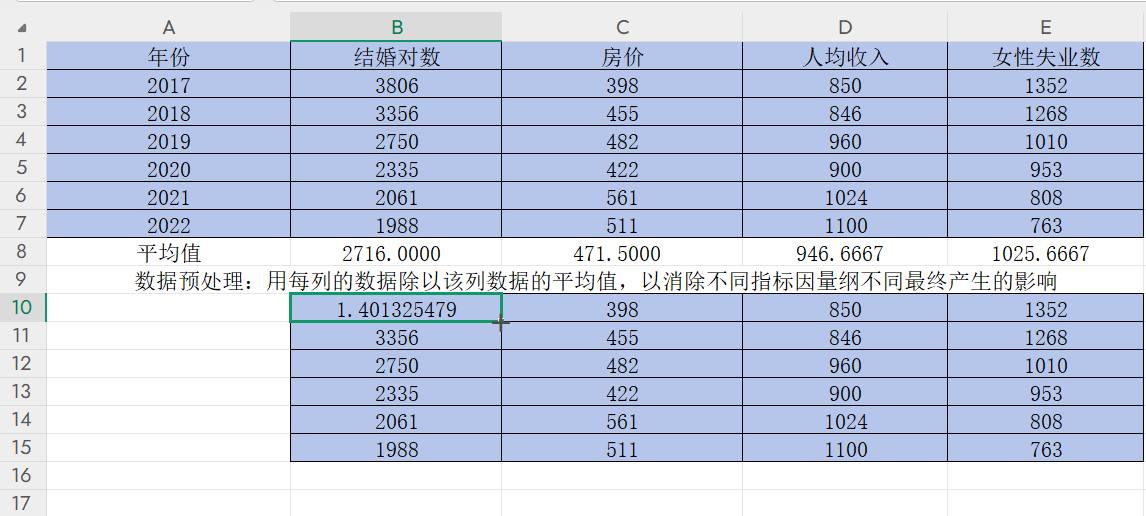
Task: Click 1024 in row 6
Action: [x=845, y=197]
